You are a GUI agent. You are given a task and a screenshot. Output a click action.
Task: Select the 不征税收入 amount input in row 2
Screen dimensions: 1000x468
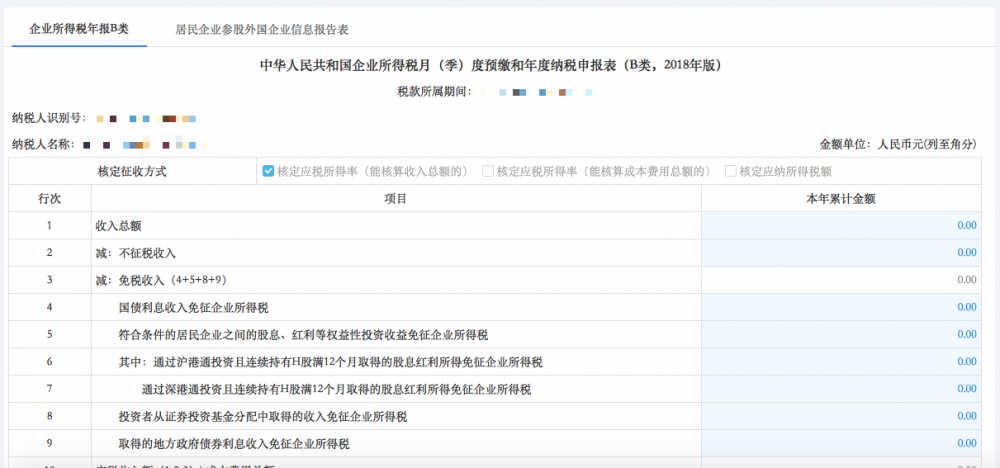pyautogui.click(x=841, y=253)
